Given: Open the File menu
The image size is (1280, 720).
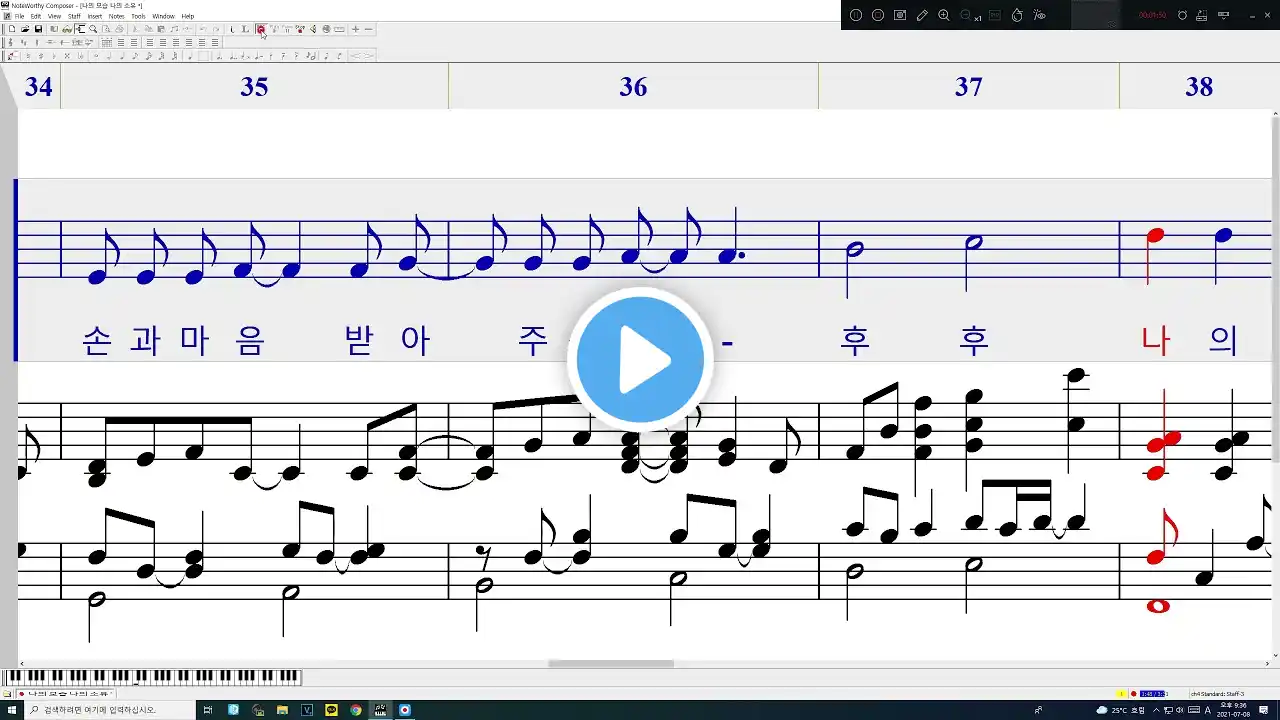Looking at the screenshot, I should click(x=19, y=16).
